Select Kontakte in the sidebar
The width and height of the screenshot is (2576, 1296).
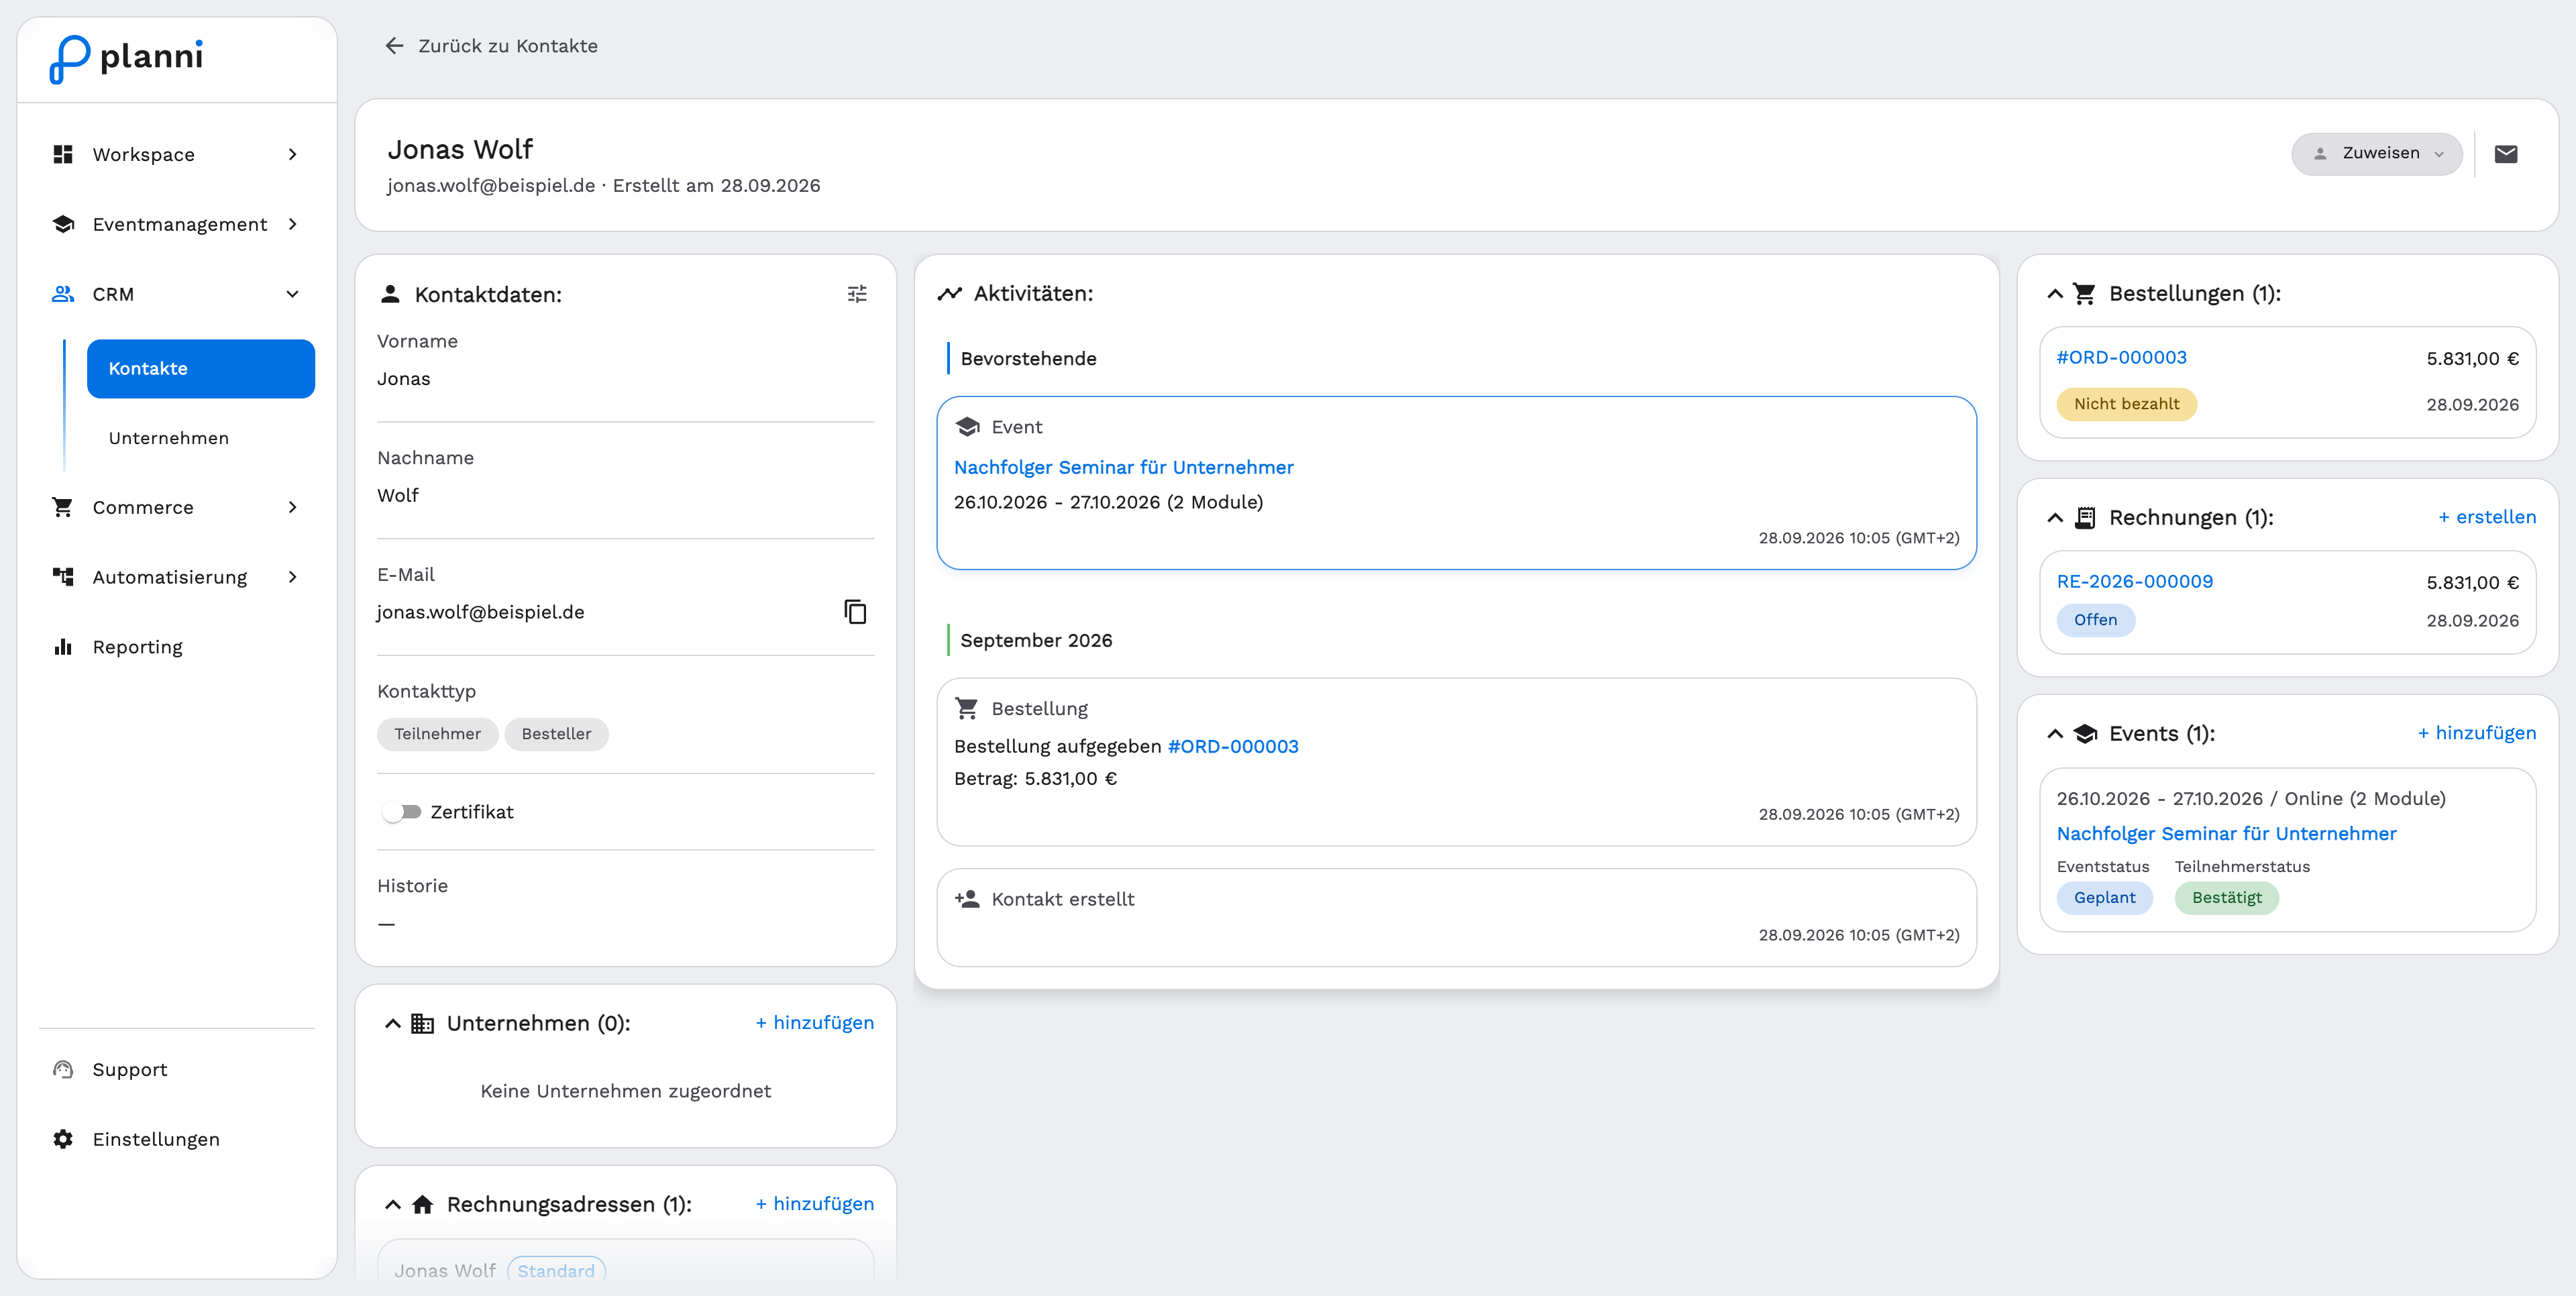click(x=201, y=369)
